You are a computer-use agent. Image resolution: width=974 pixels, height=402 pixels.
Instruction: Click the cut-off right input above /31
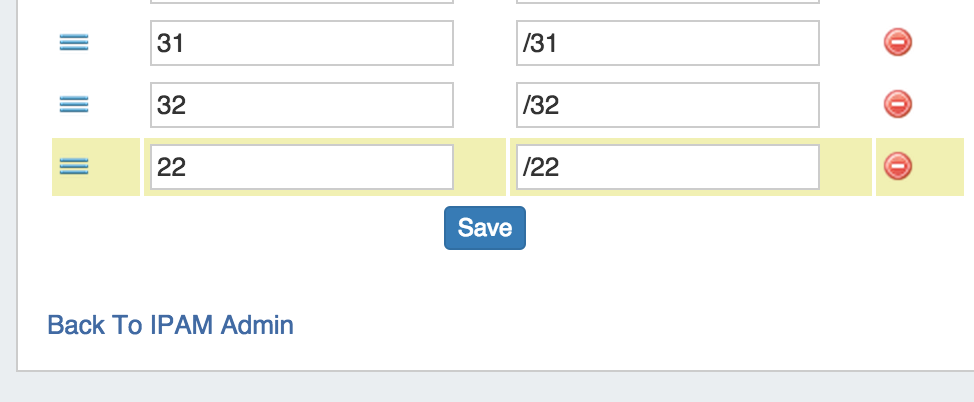pos(667,2)
